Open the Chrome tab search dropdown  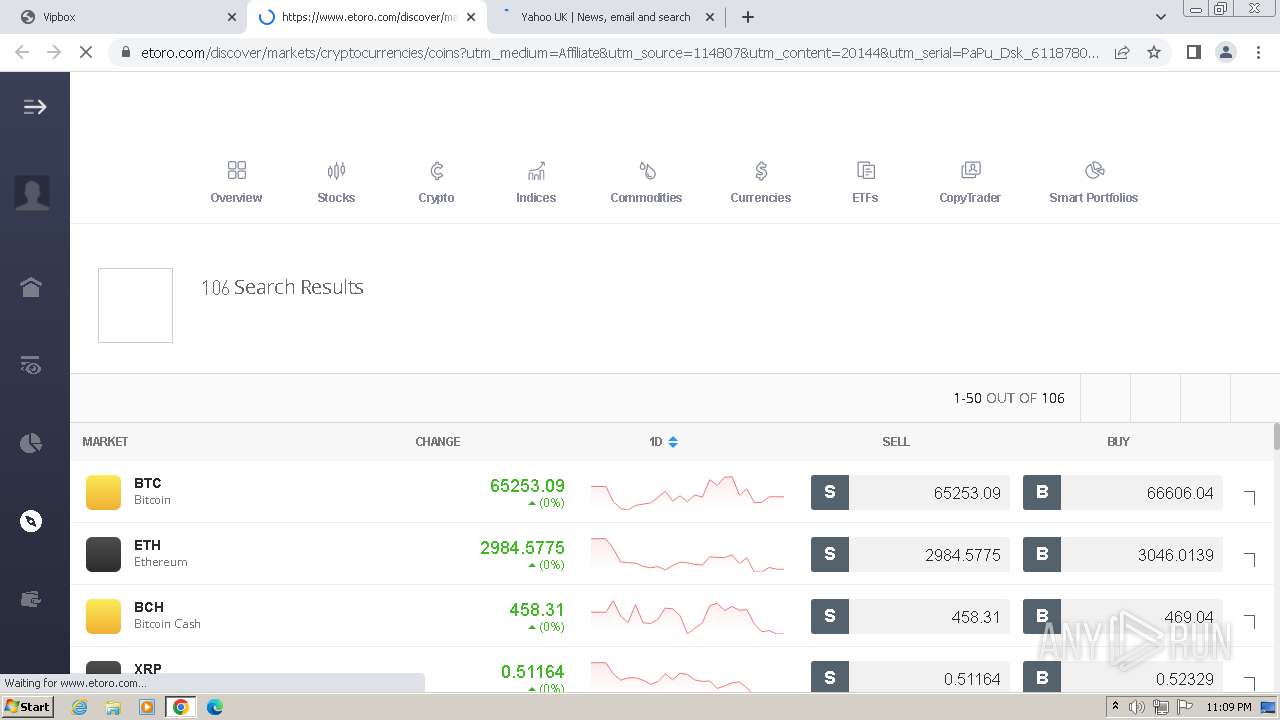point(1161,17)
